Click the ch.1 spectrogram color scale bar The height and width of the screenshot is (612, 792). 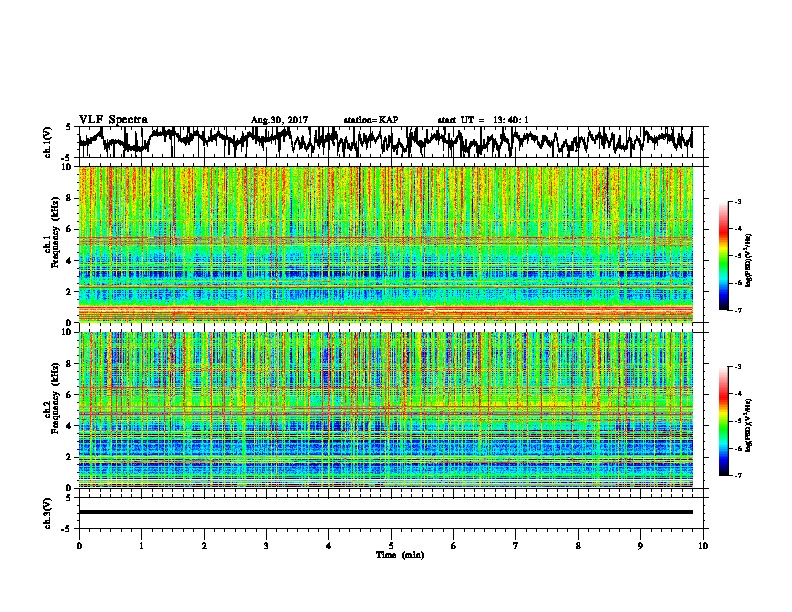point(723,256)
